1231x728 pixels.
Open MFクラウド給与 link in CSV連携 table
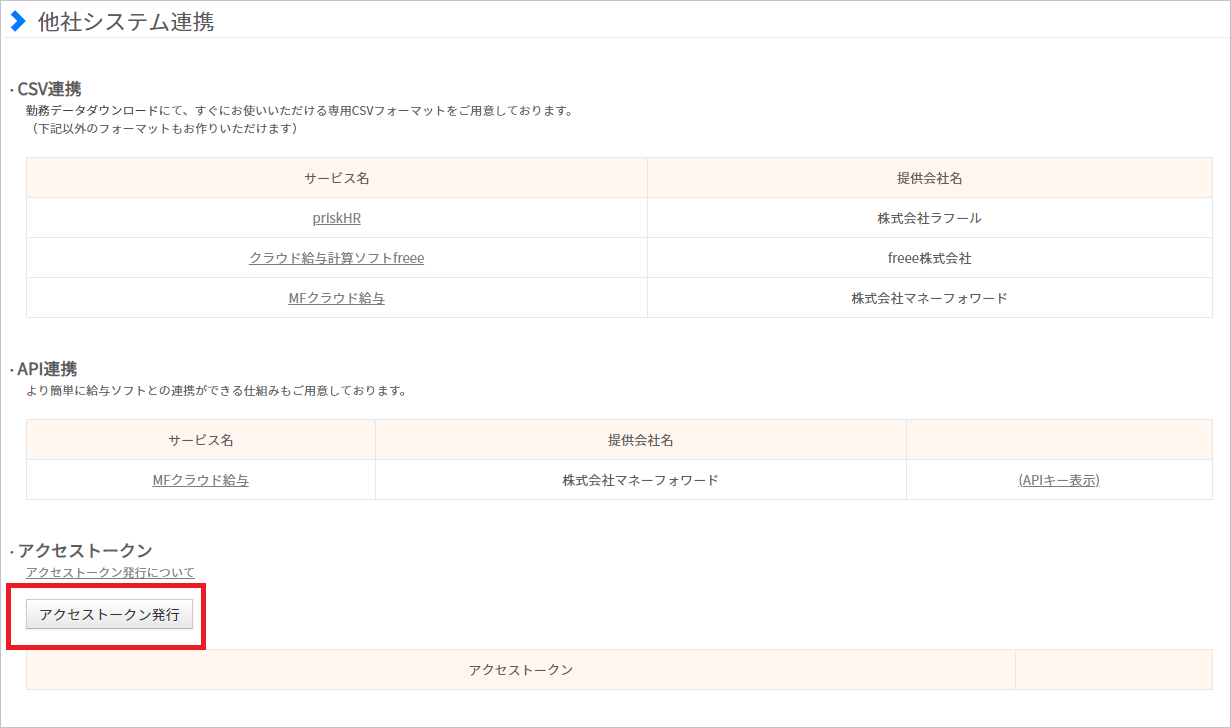(x=336, y=298)
